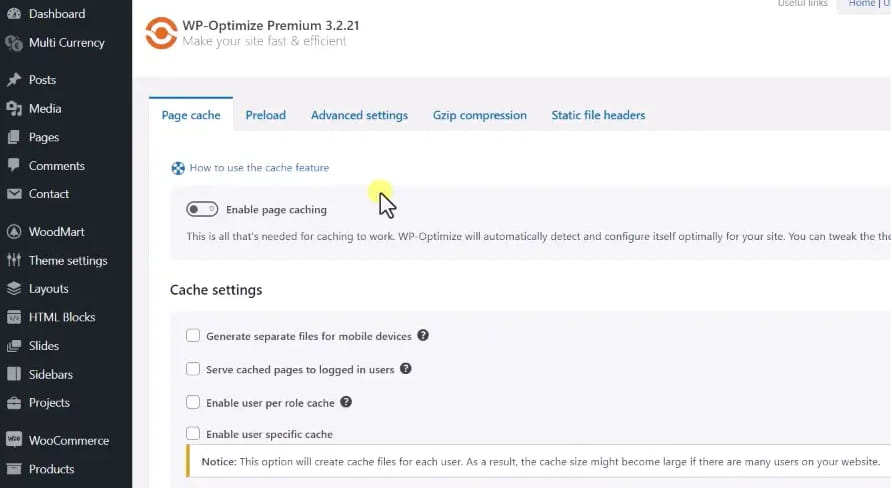This screenshot has width=892, height=488.
Task: Toggle the Enable page caching switch
Action: (x=202, y=209)
